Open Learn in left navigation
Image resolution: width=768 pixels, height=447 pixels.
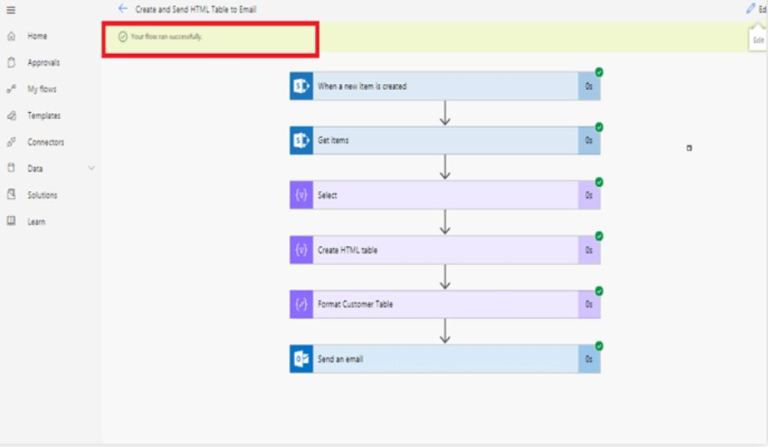[36, 222]
